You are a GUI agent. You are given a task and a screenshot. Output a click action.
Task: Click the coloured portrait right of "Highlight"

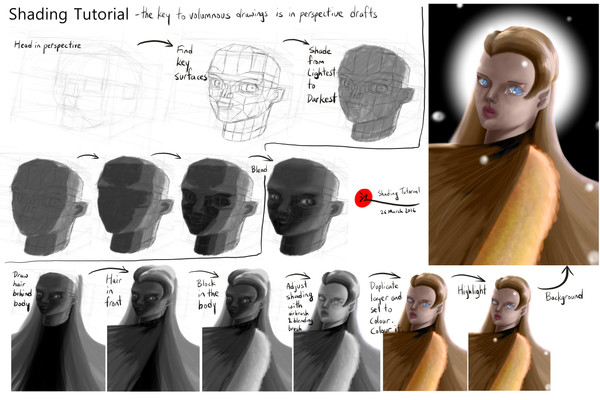coord(509,333)
